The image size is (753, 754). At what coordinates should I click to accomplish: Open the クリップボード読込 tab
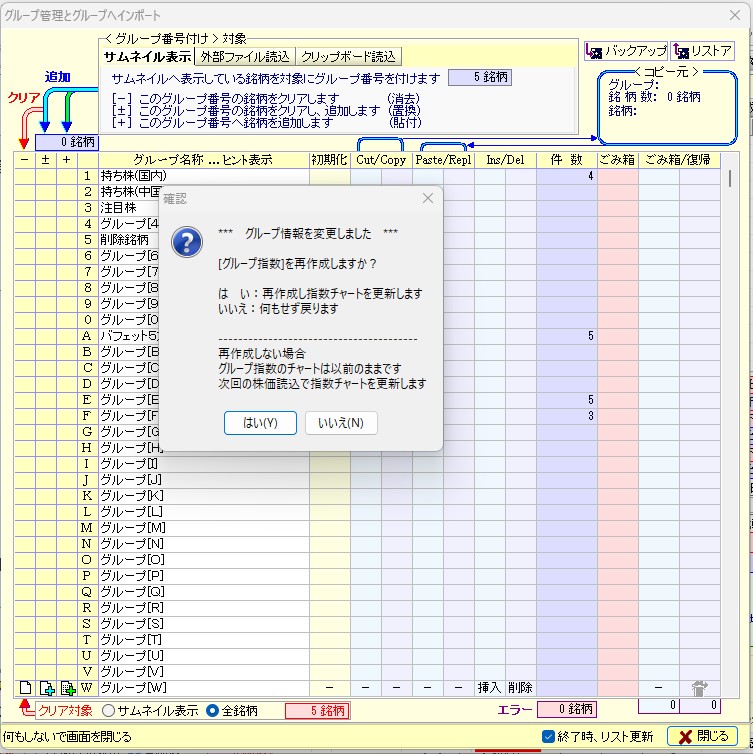pos(349,57)
